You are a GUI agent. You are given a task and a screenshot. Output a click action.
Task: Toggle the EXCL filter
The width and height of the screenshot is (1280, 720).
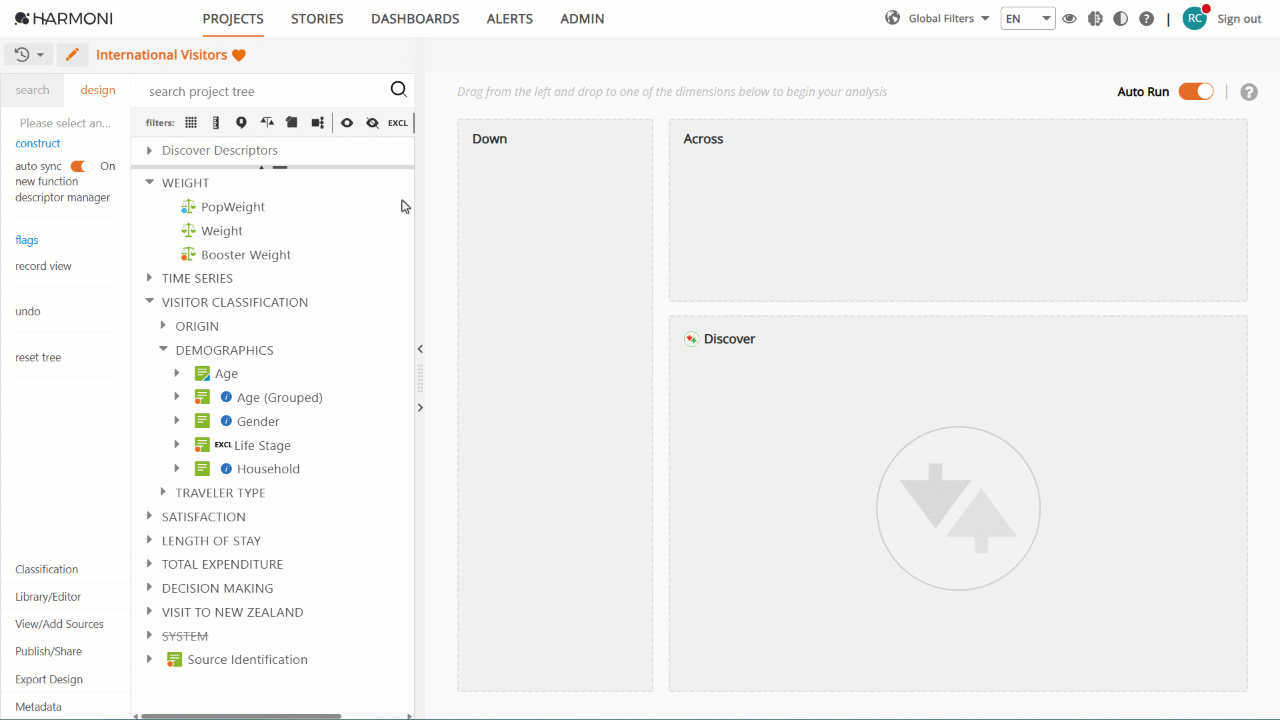pos(398,123)
